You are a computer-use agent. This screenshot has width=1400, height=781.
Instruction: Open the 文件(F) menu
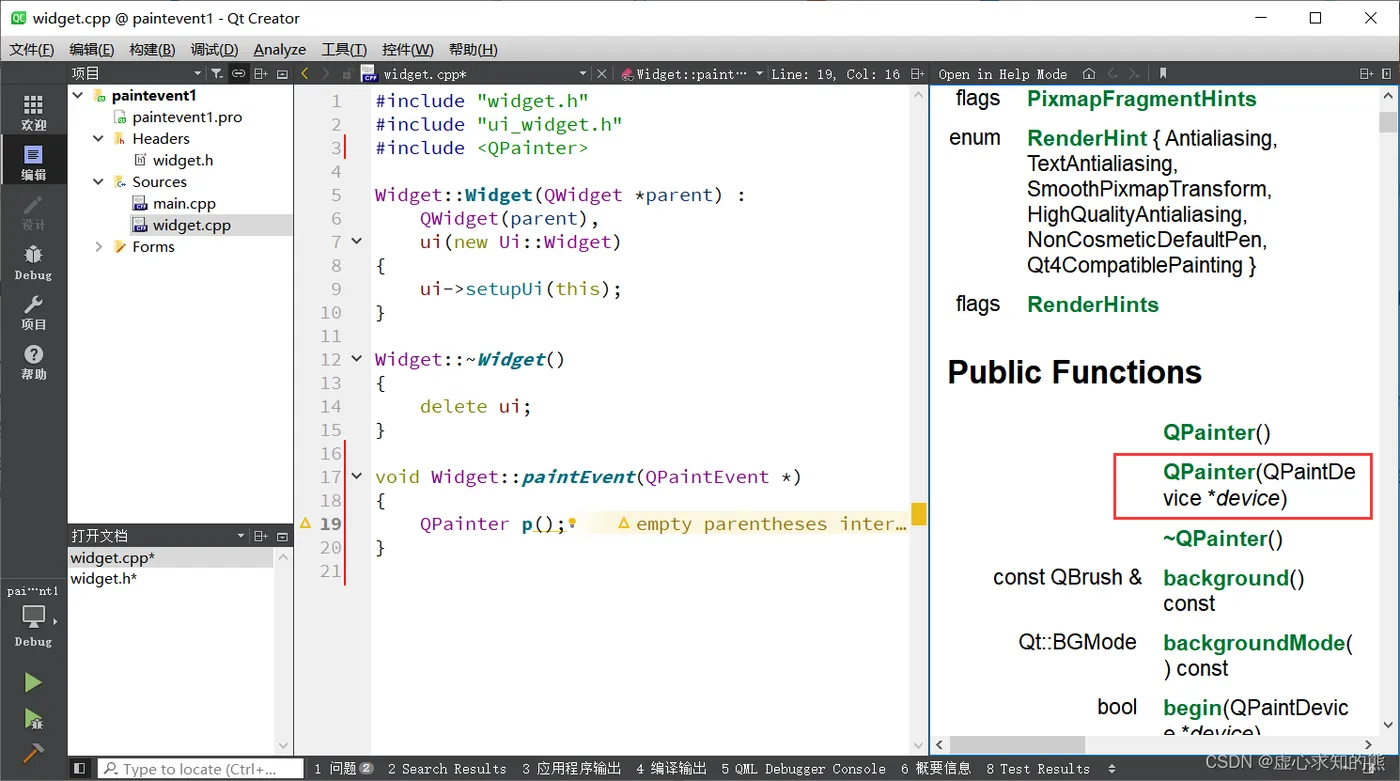point(31,49)
